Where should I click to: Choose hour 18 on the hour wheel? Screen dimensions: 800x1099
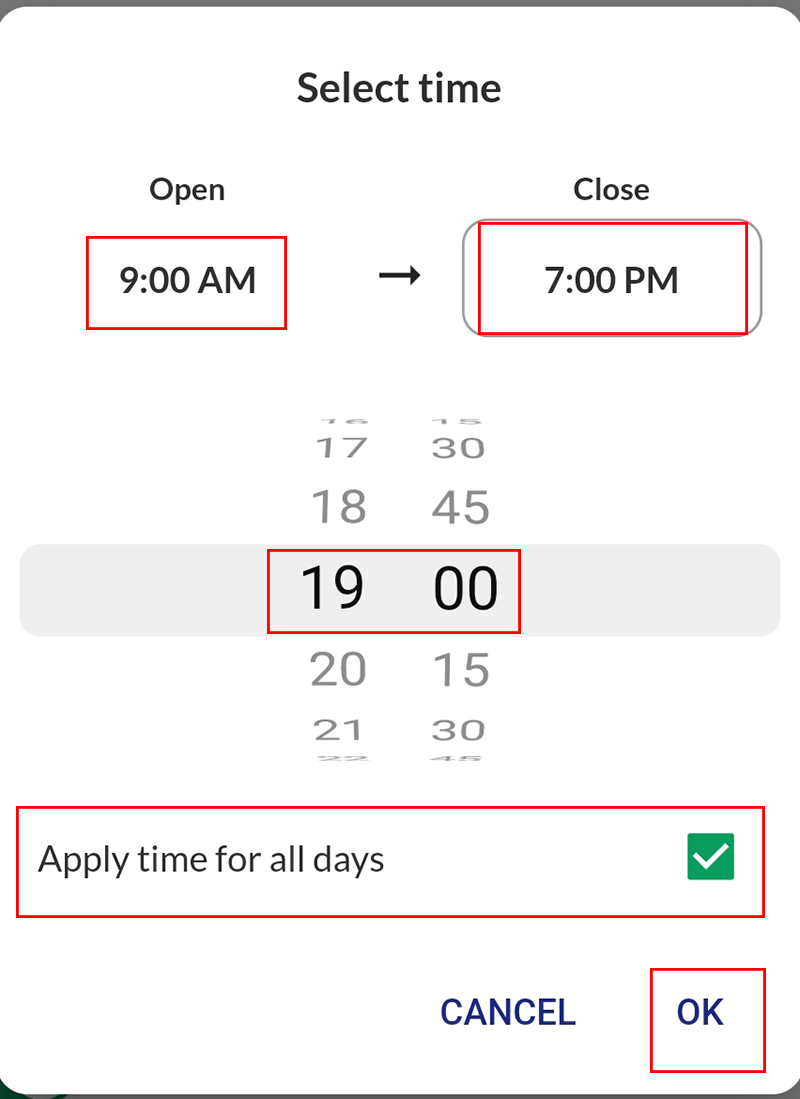point(340,506)
